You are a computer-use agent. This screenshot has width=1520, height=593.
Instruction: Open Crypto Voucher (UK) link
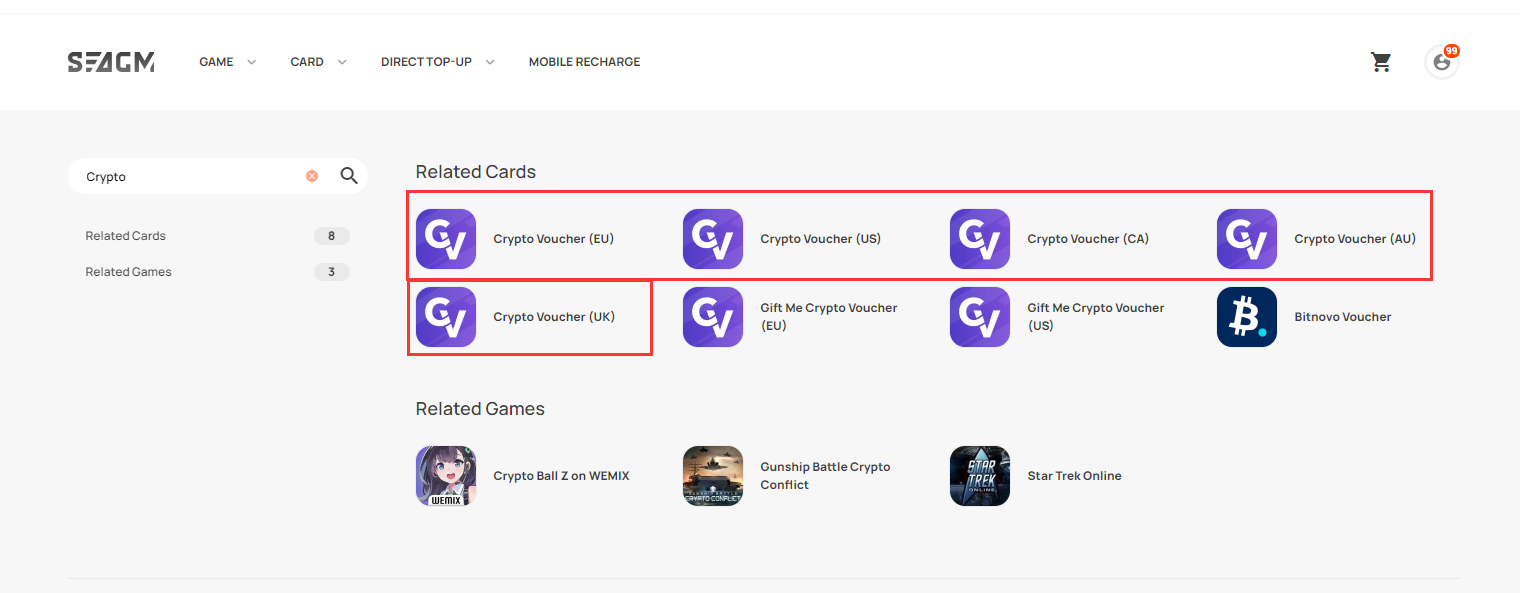click(554, 317)
